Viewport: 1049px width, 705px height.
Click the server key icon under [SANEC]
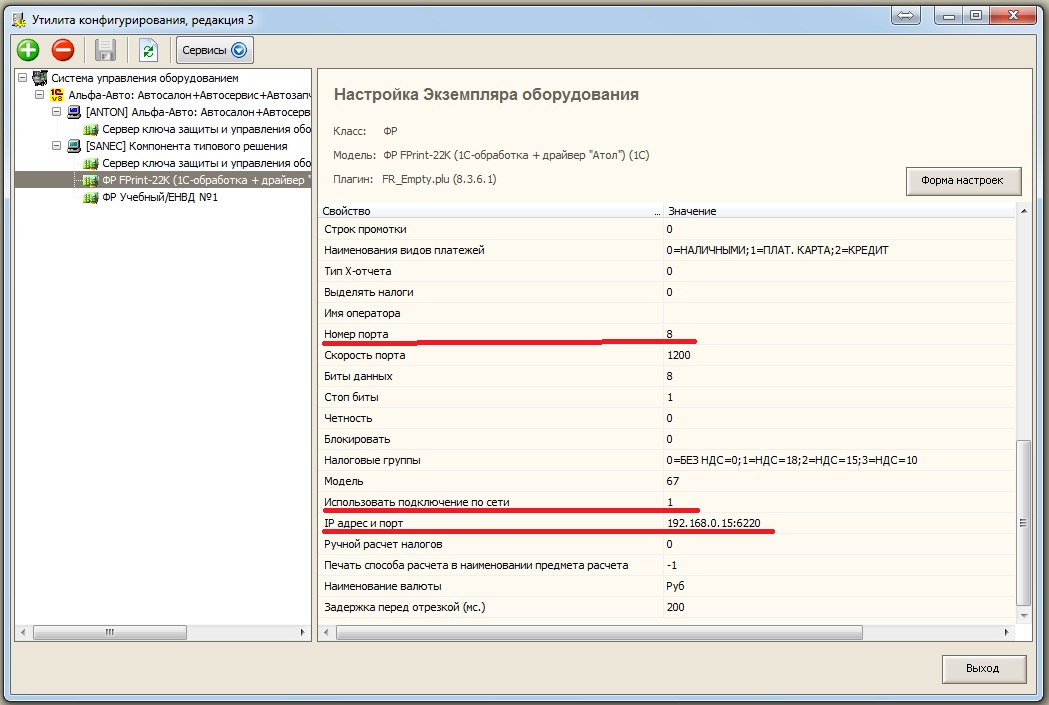pos(90,163)
